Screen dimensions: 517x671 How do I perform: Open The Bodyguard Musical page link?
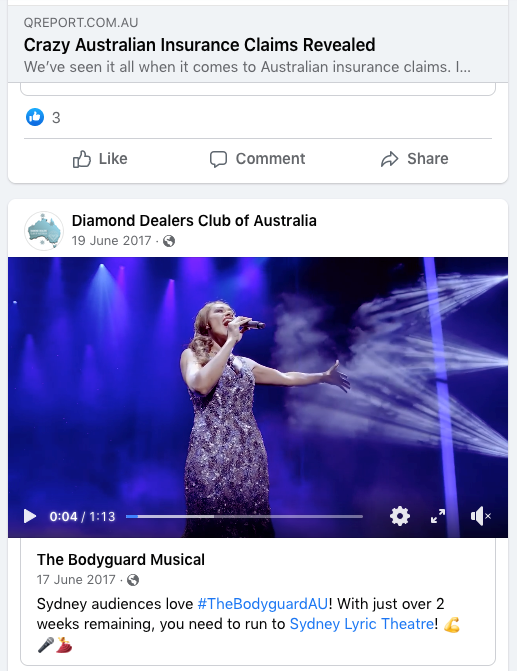[121, 560]
